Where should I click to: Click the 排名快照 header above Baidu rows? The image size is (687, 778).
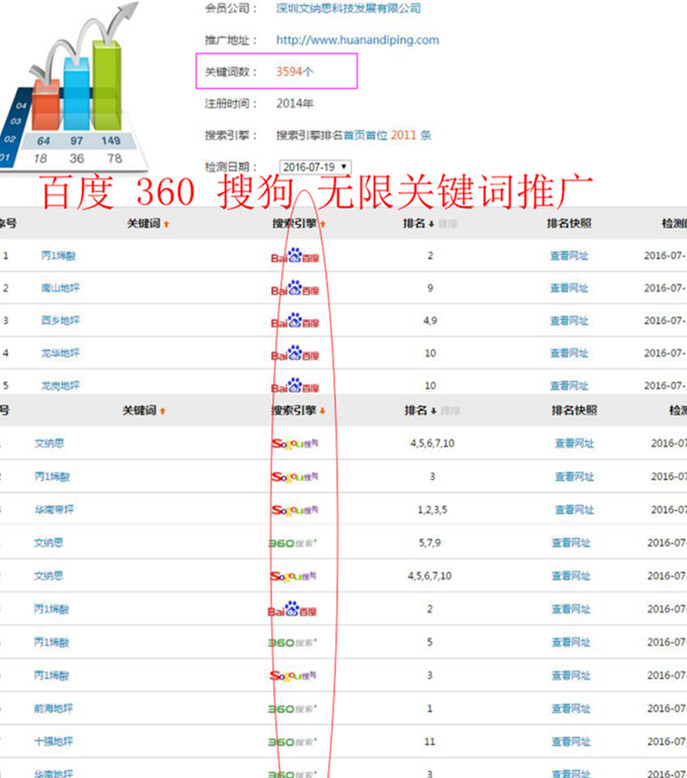tap(569, 224)
